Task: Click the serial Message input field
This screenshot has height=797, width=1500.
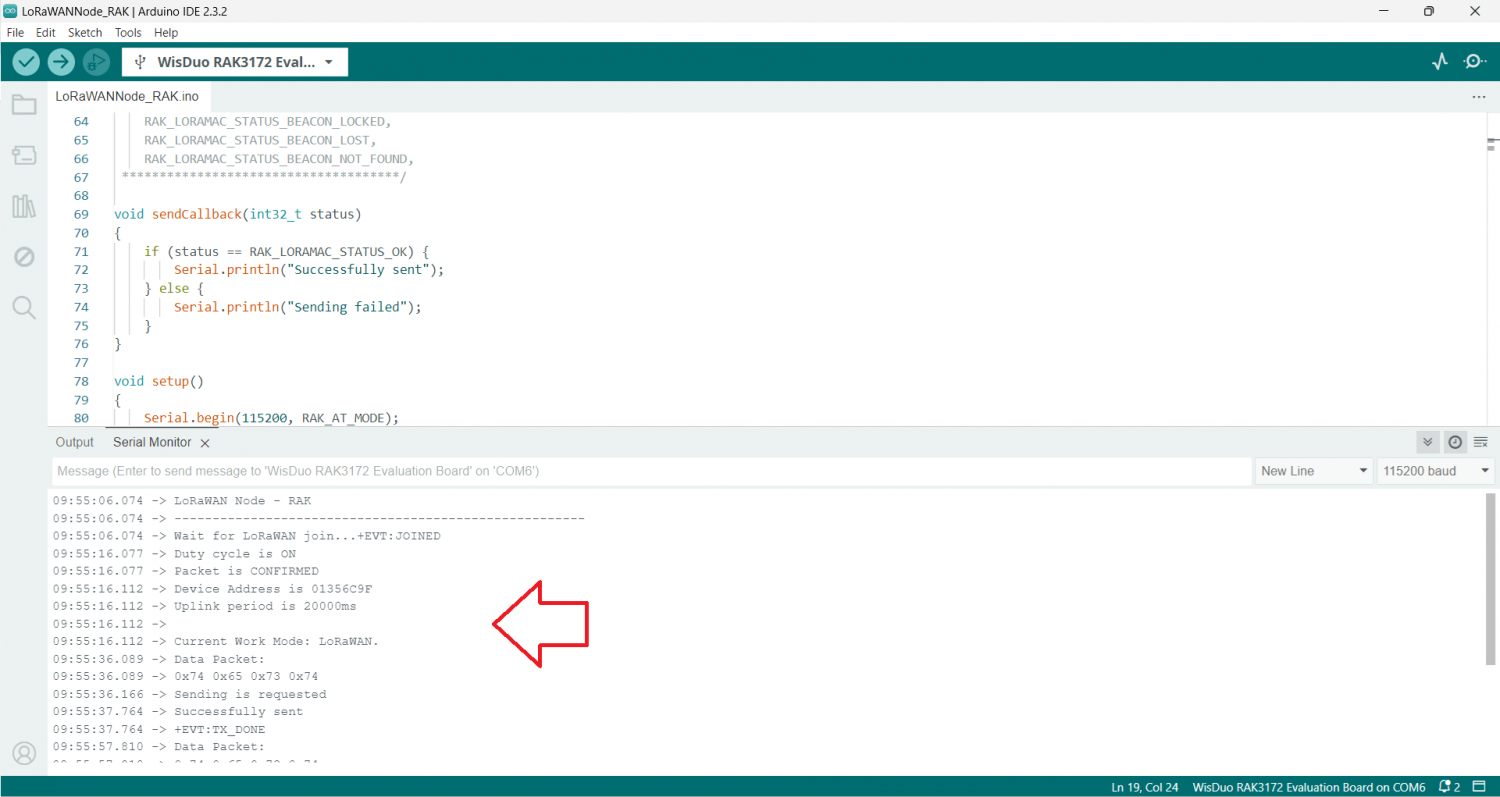Action: [x=651, y=471]
